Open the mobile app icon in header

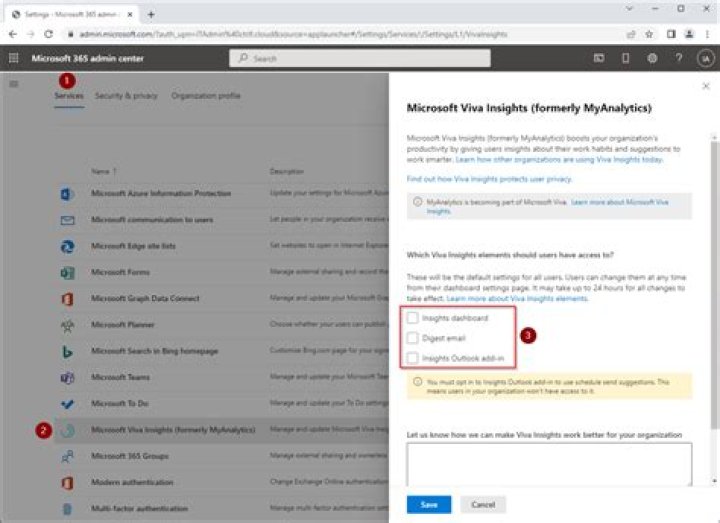pos(625,58)
